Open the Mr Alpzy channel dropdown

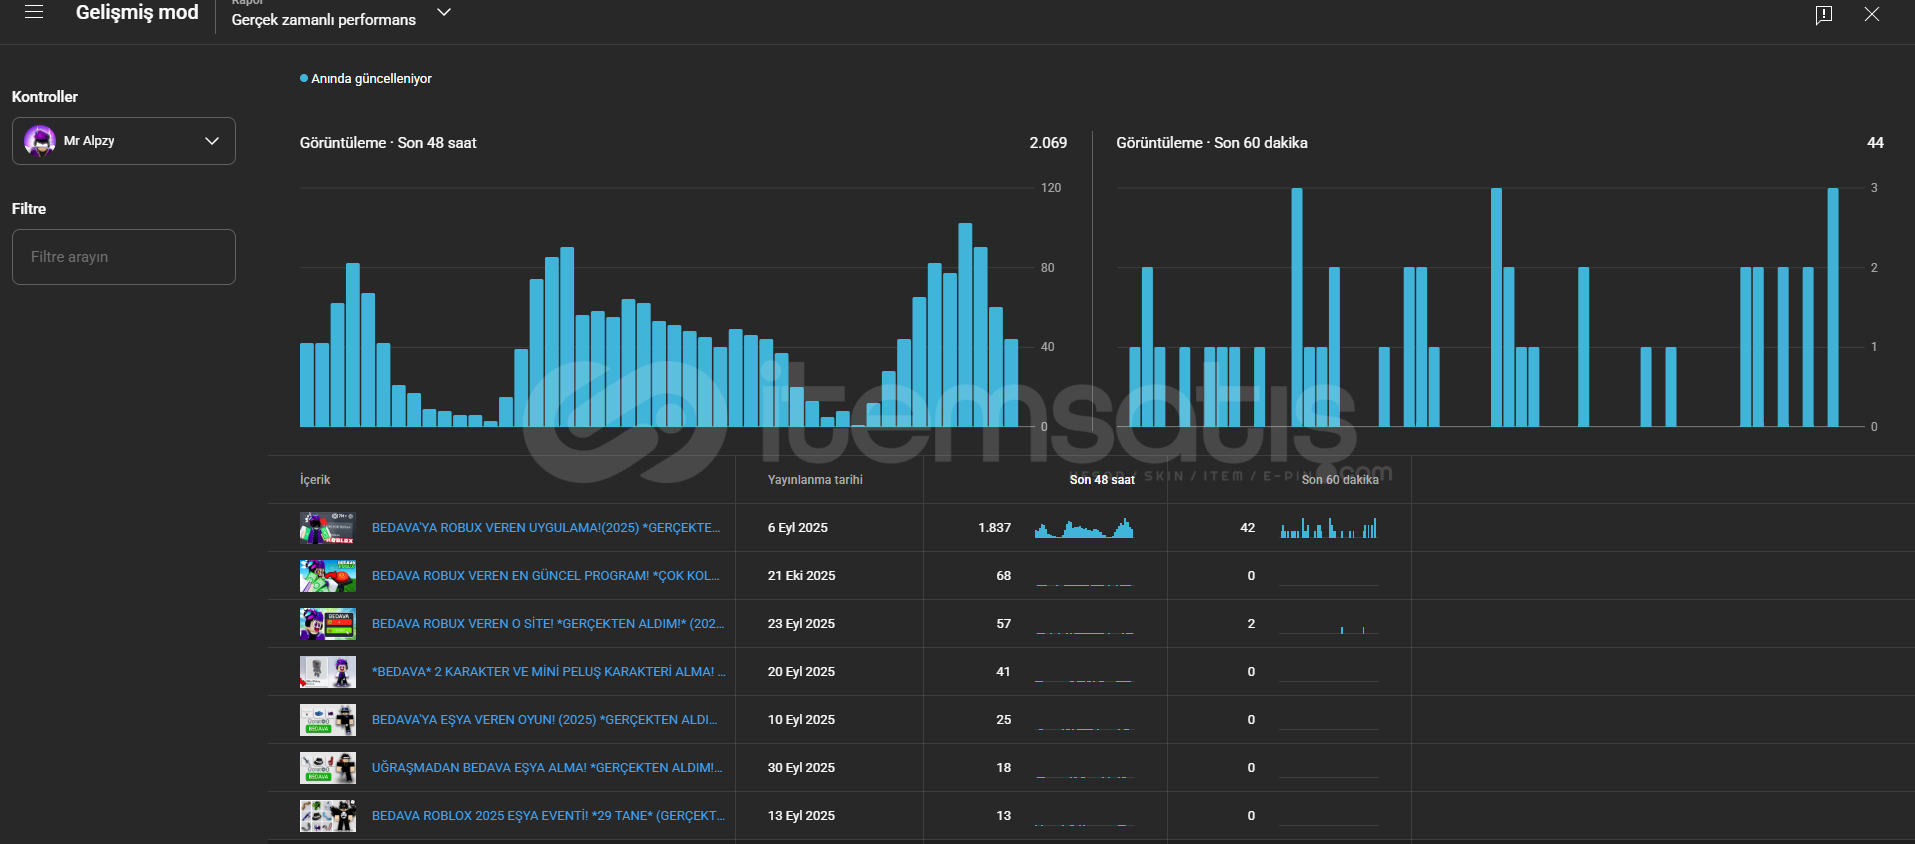tap(211, 141)
